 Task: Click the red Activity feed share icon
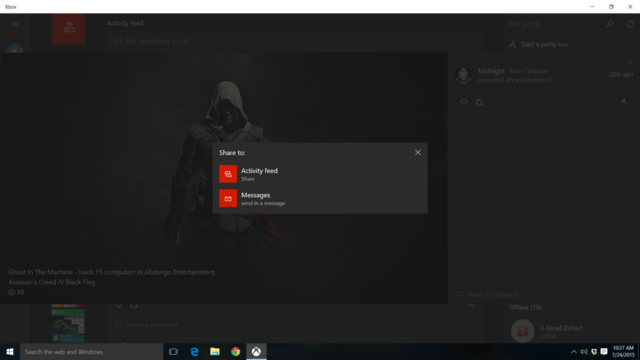(228, 174)
